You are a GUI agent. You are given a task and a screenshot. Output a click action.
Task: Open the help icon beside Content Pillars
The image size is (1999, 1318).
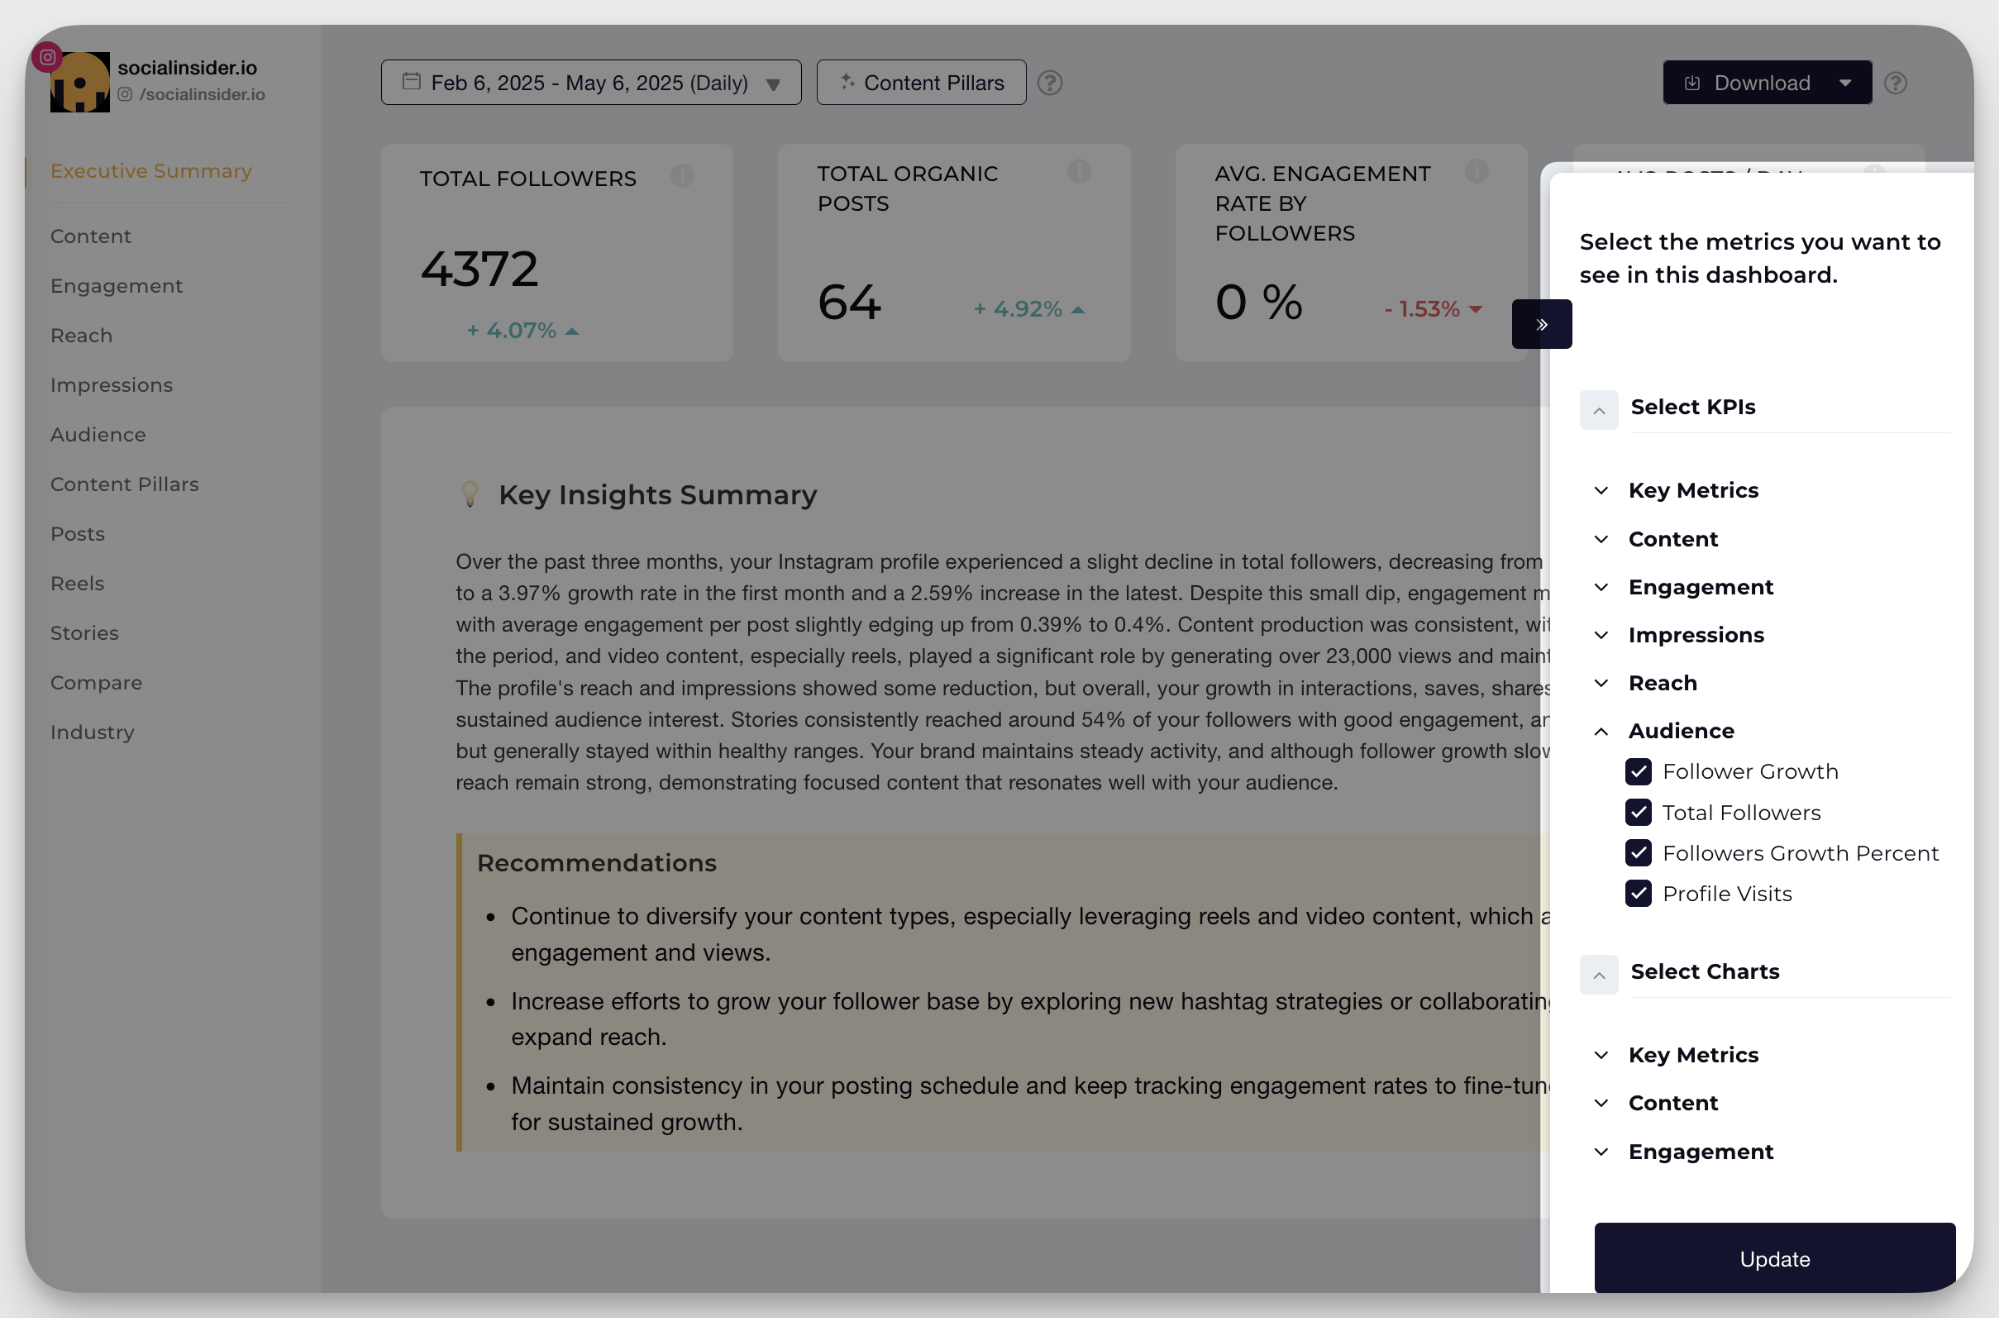tap(1050, 83)
